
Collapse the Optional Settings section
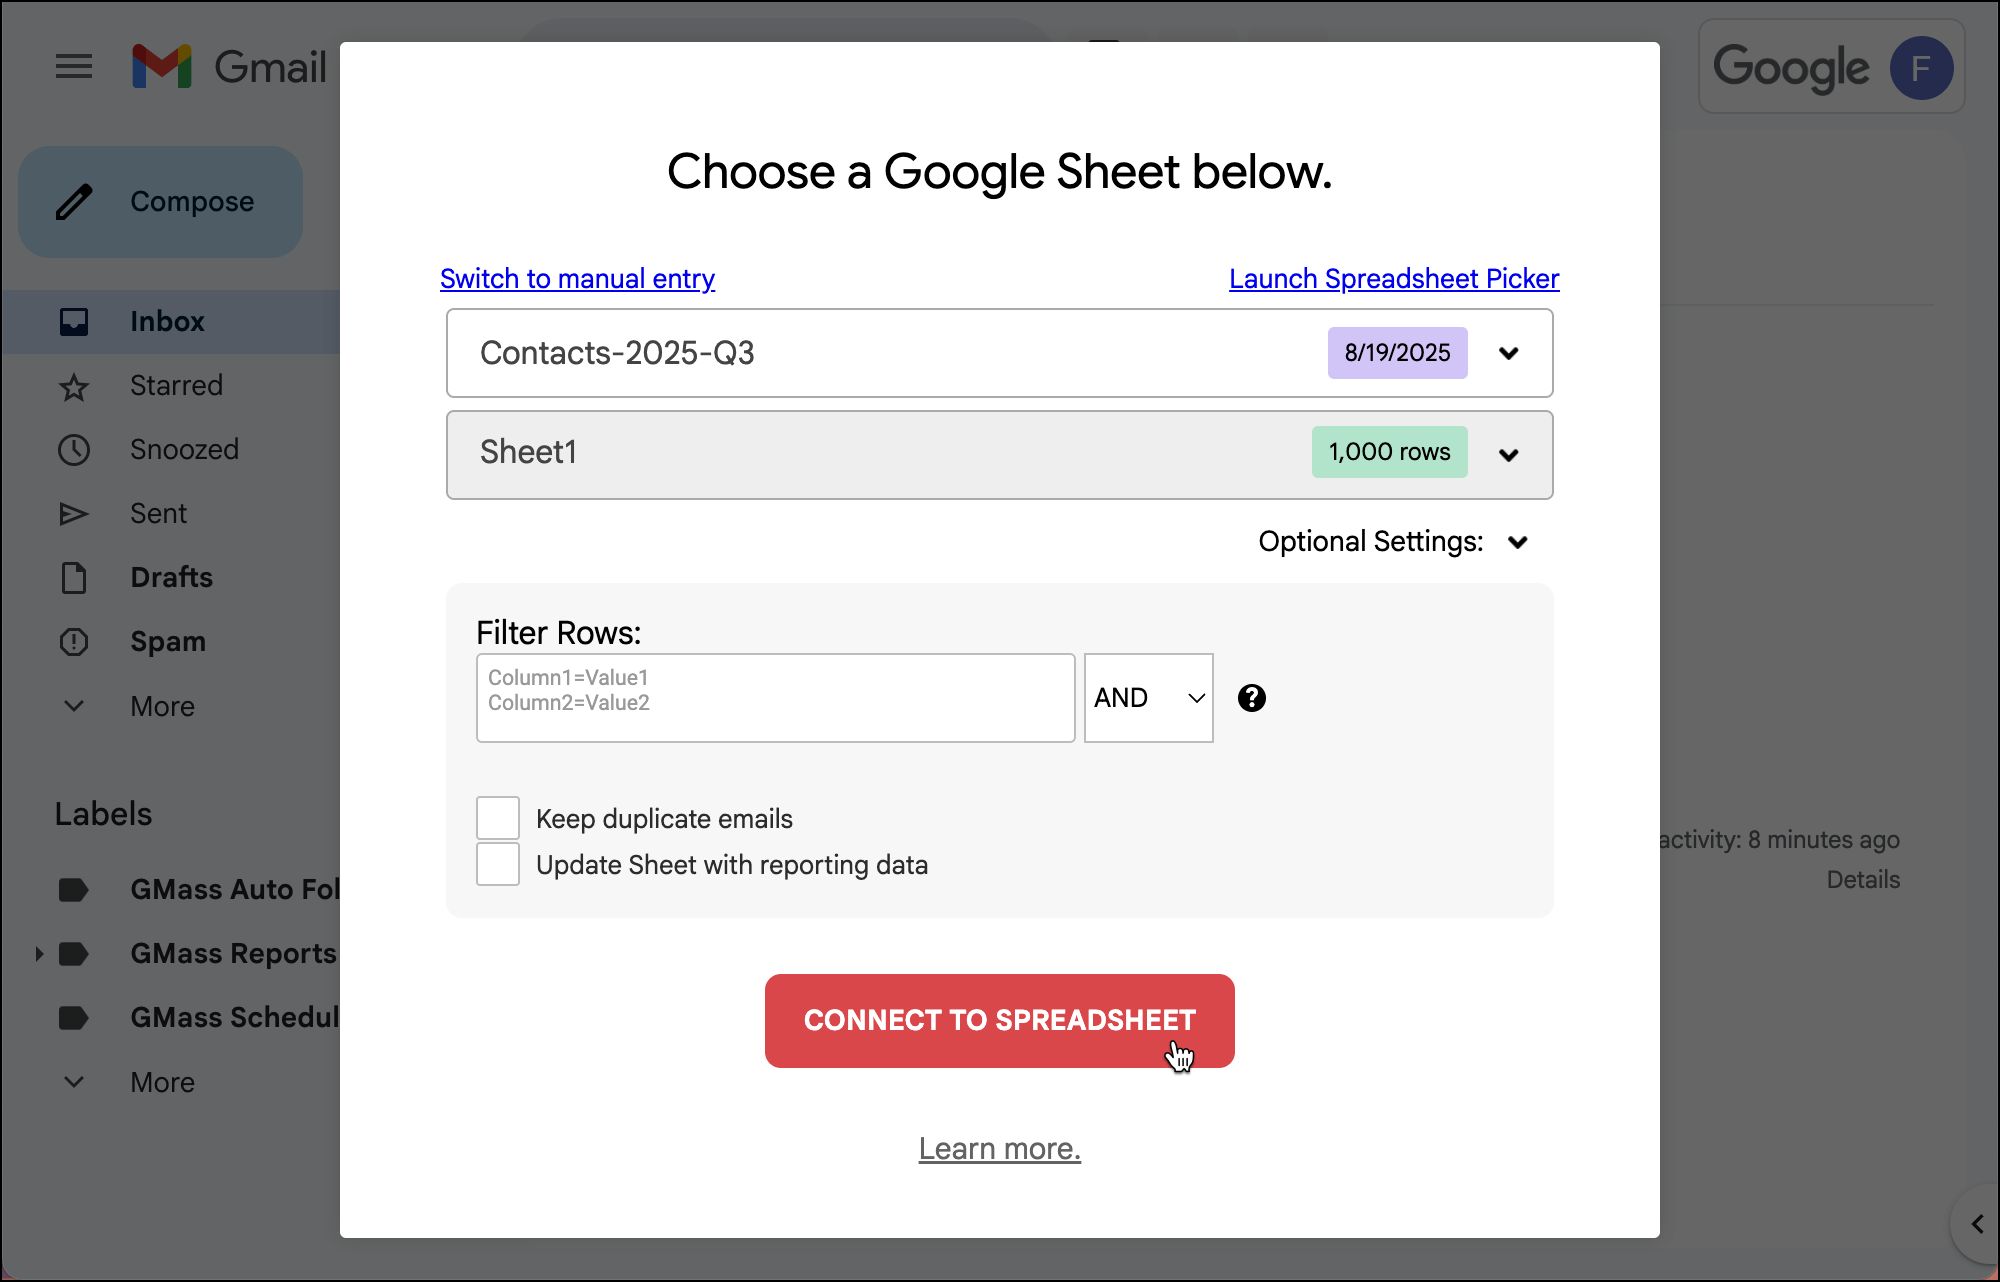click(1517, 542)
